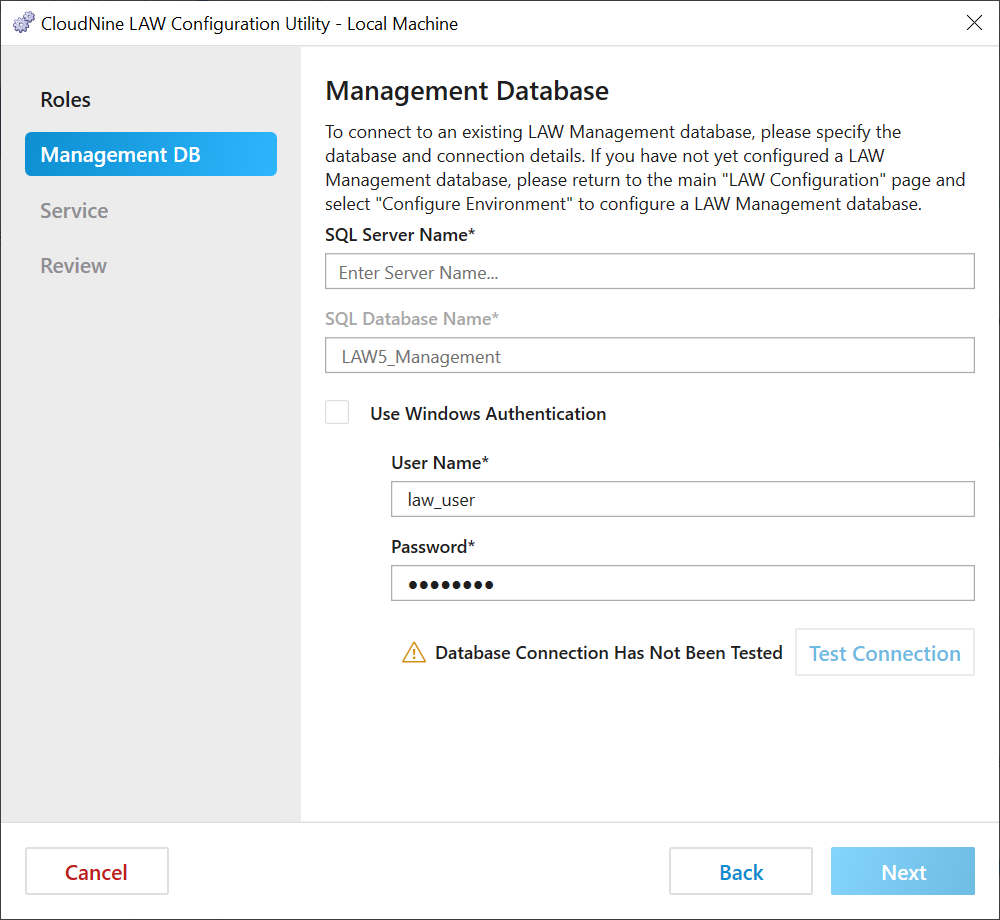The height and width of the screenshot is (920, 1000).
Task: Select the Management DB sidebar step
Action: point(151,154)
